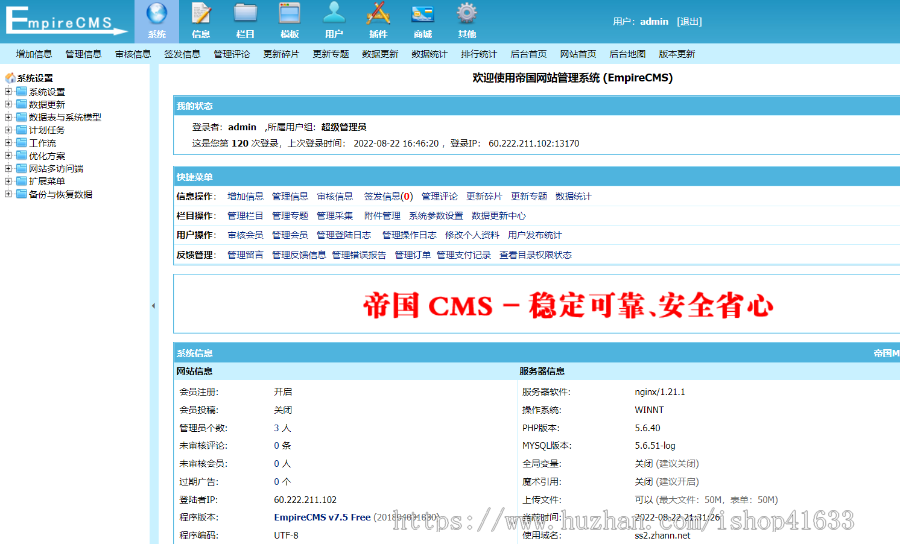
Task: Select 增加信息 in the sub menu bar
Action: point(34,54)
